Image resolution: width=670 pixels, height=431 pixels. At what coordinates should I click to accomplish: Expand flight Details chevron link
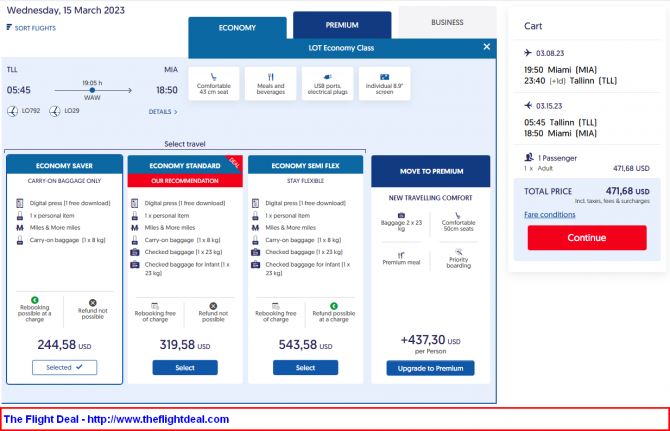click(163, 111)
